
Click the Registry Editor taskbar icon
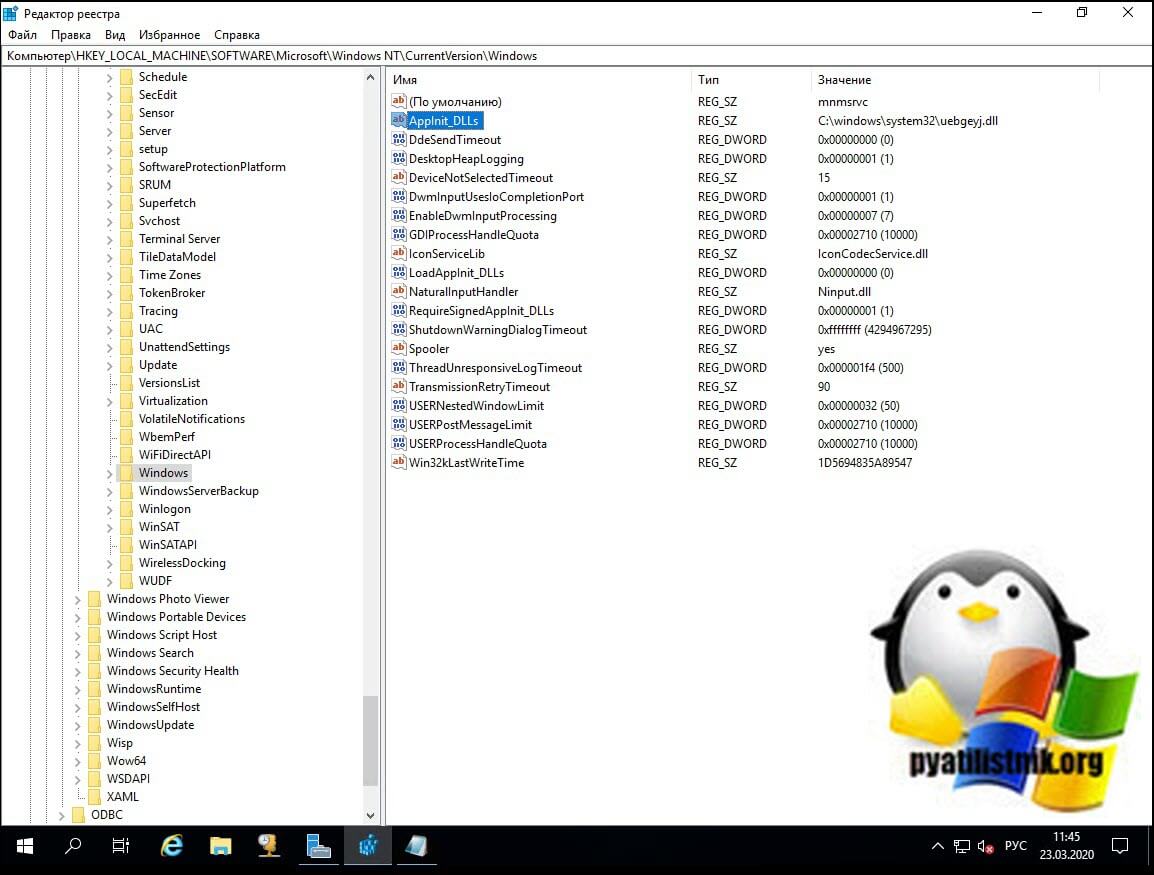pyautogui.click(x=367, y=846)
